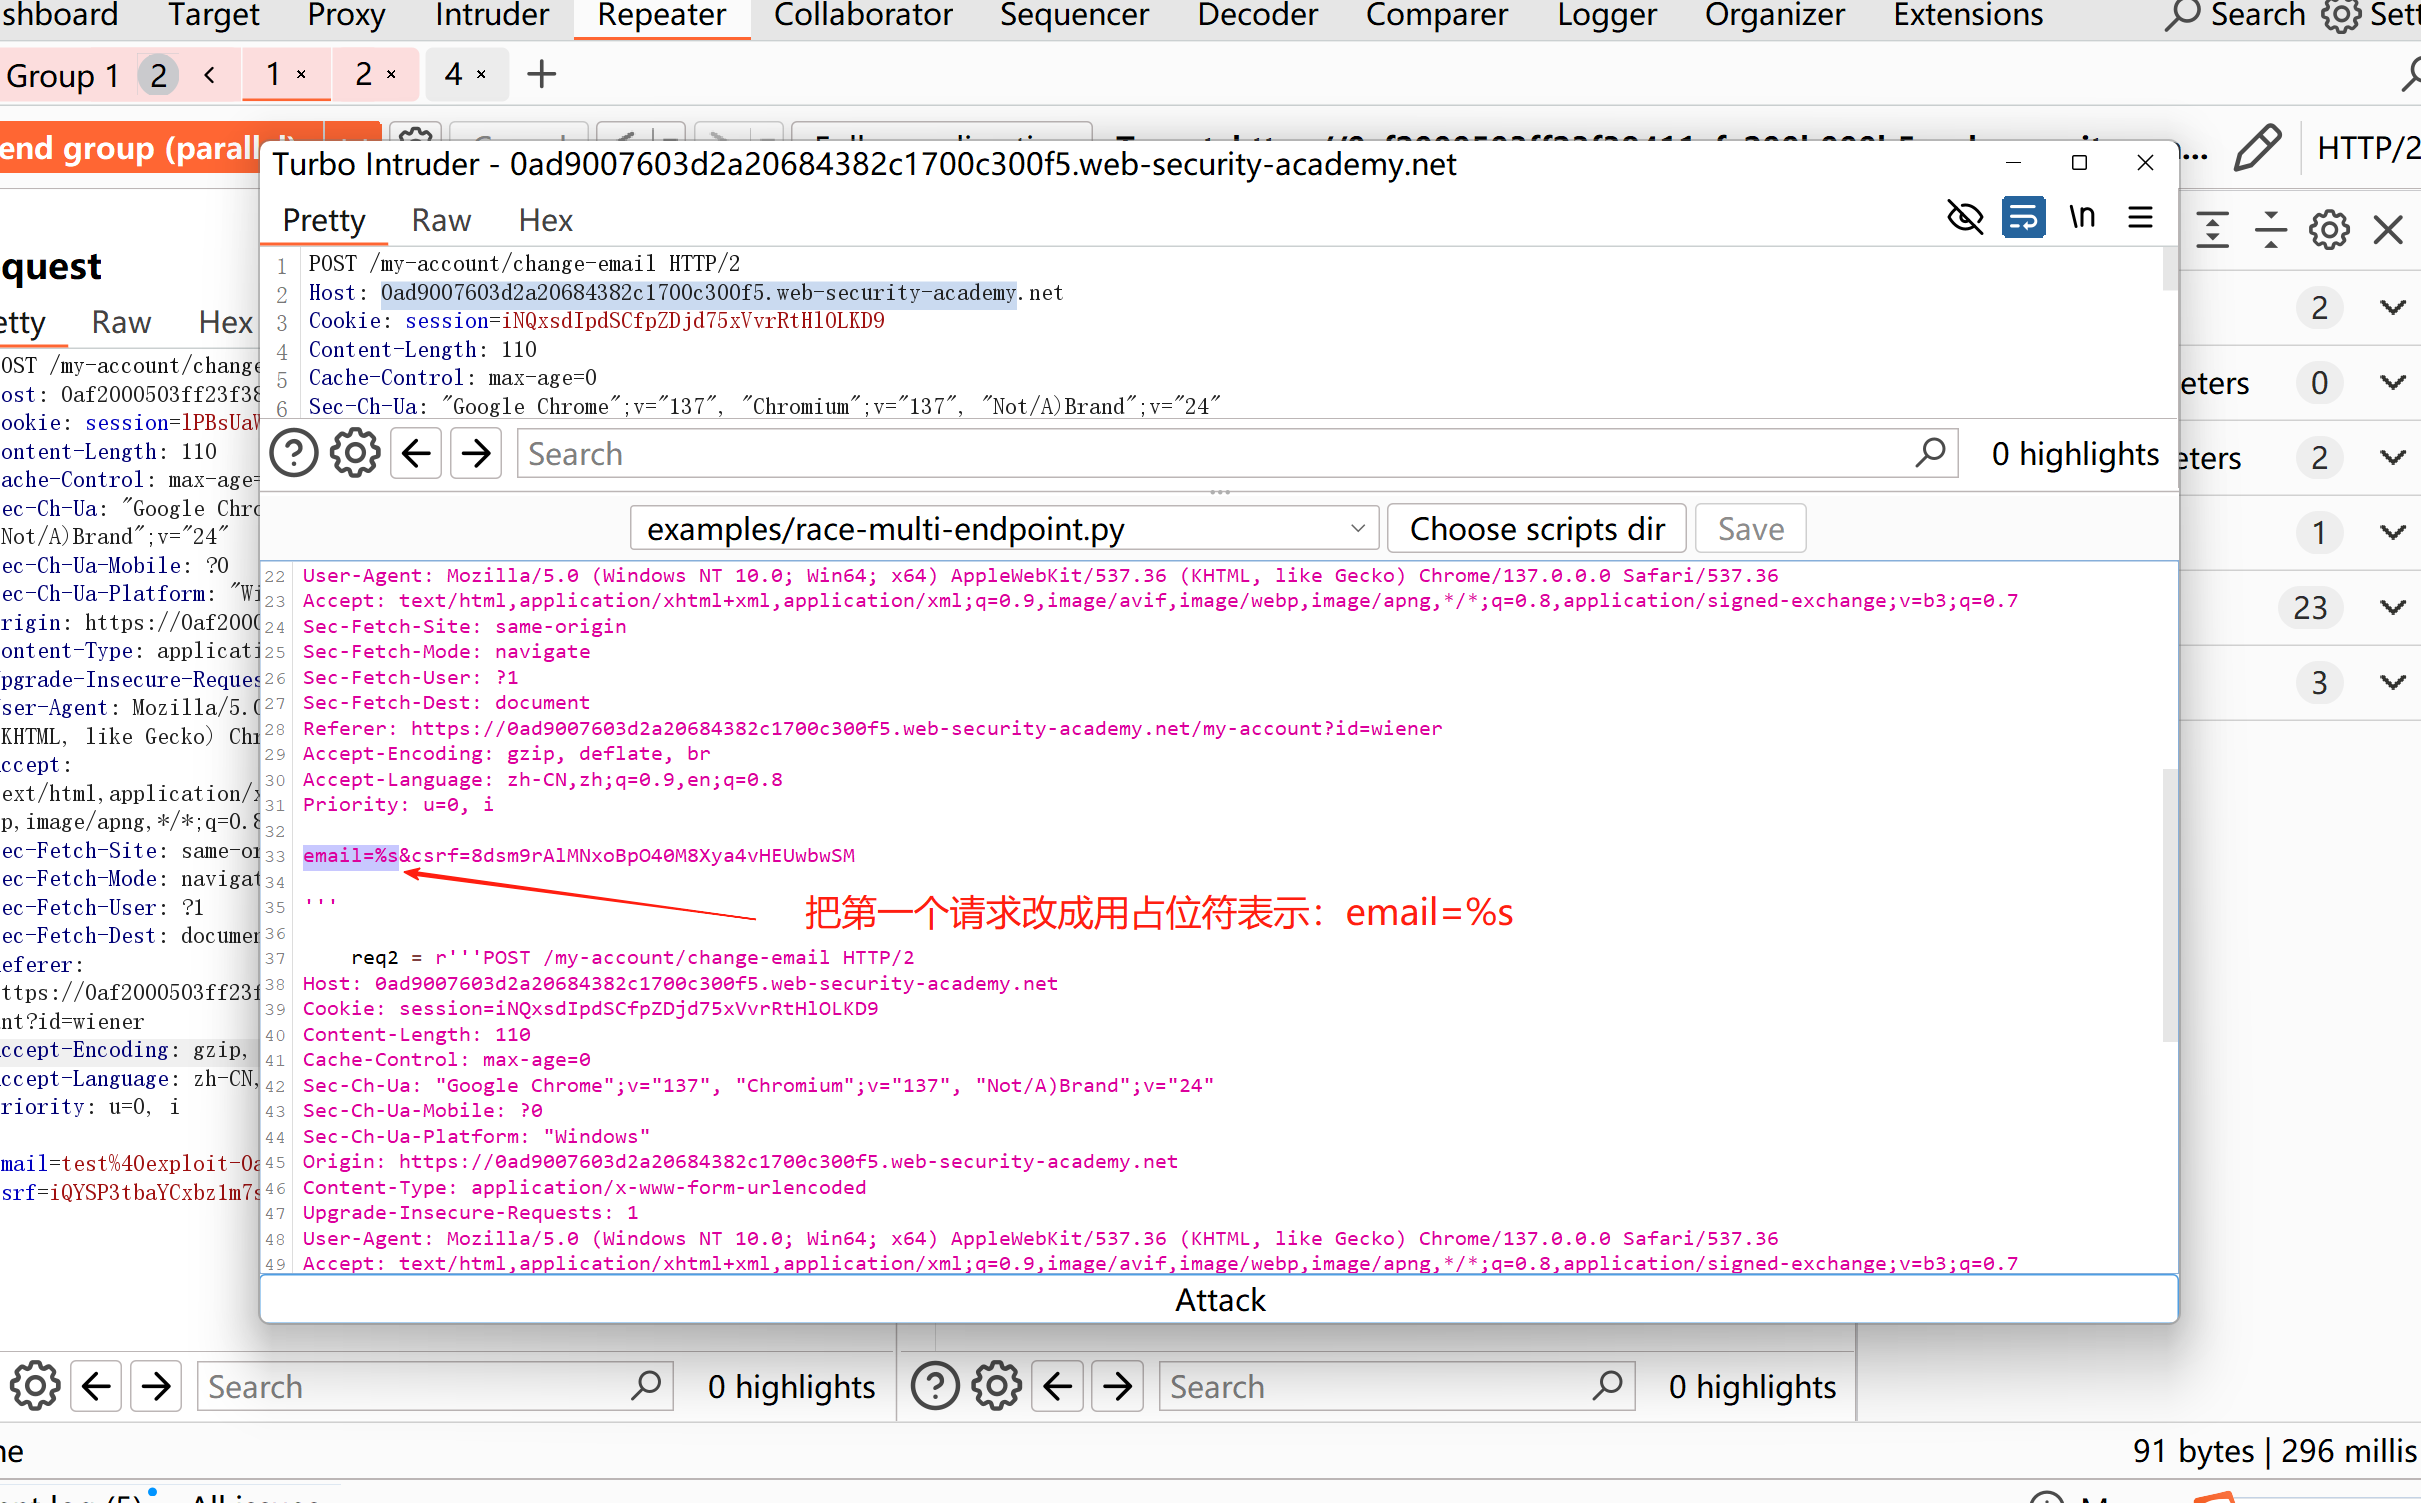Open the Intruder main tab
2421x1503 pixels.
(x=491, y=15)
